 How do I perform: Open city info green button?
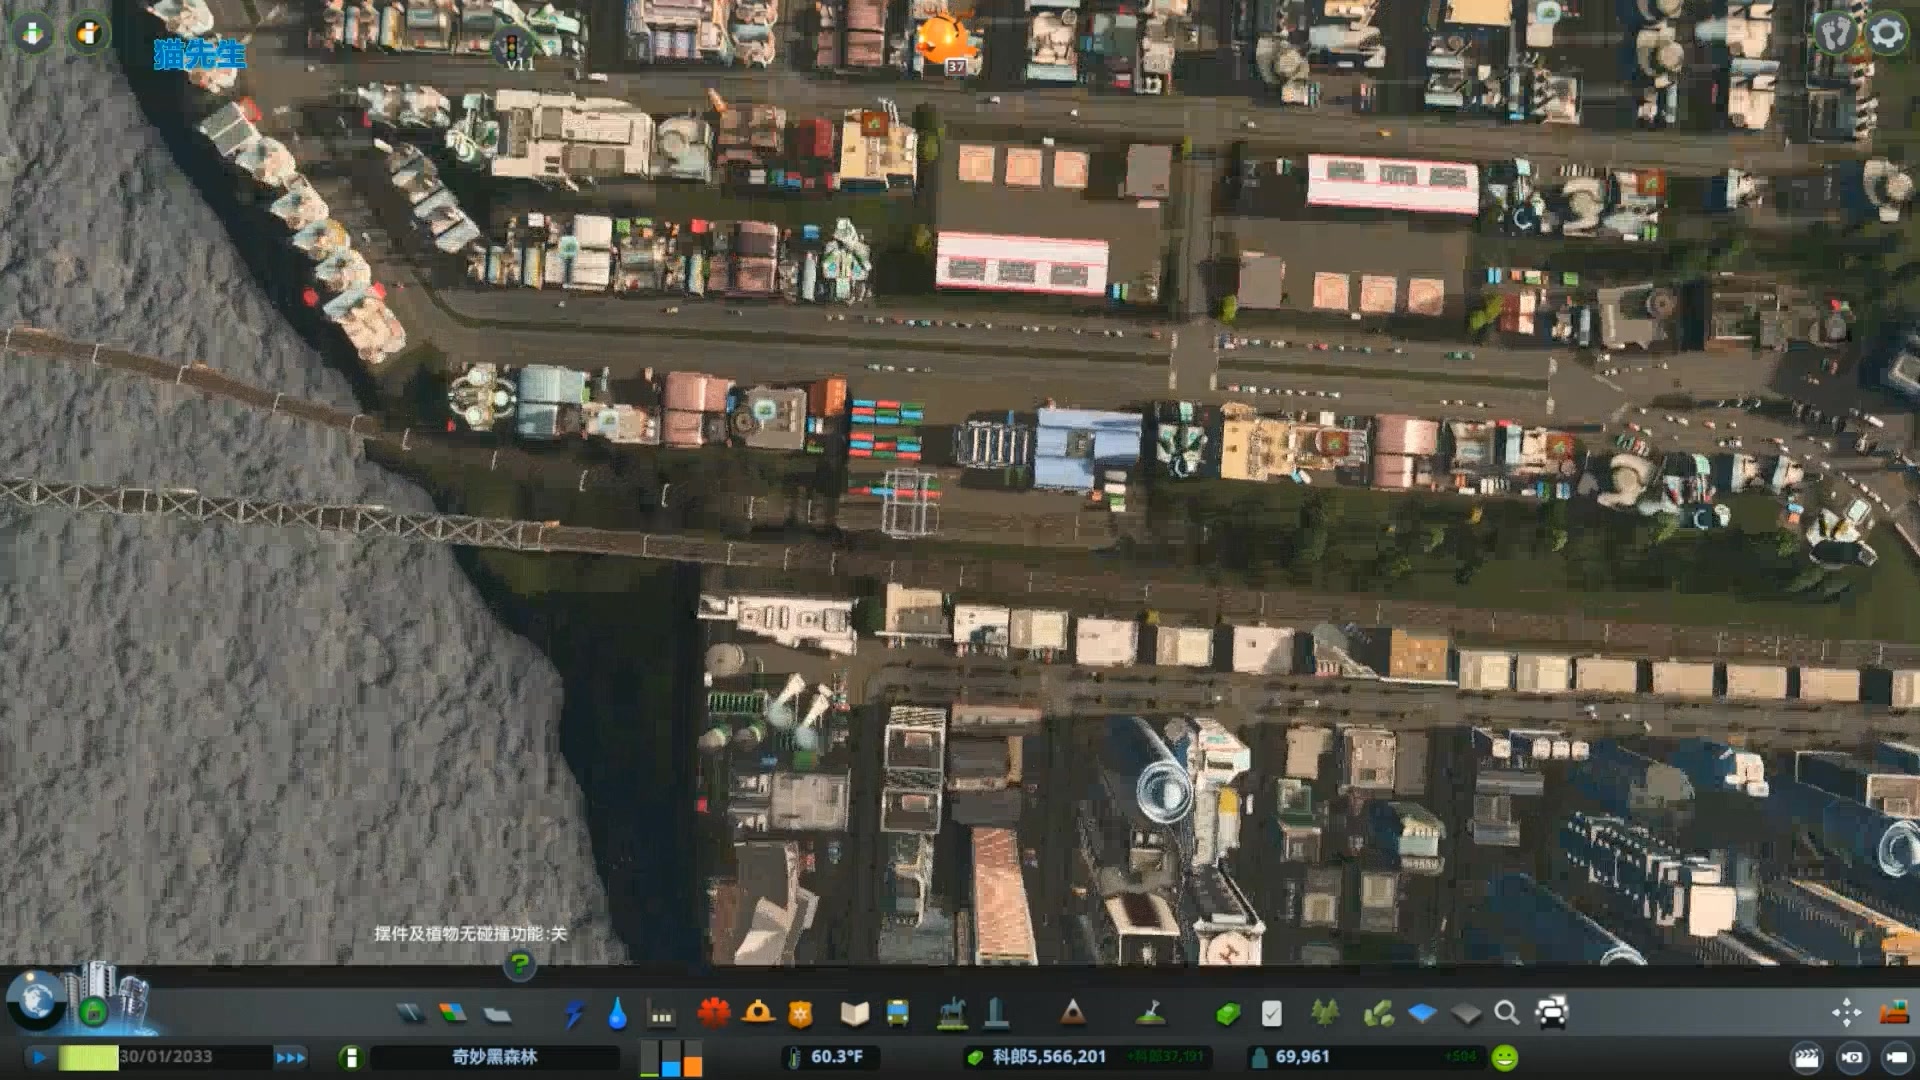(x=350, y=1057)
